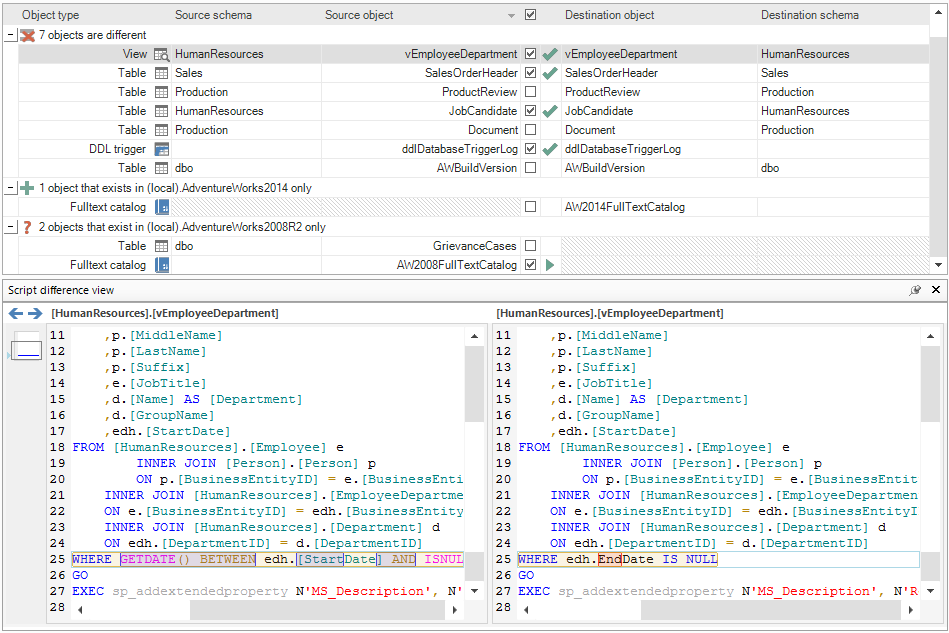Click the table icon in GrievanceCases row
The image size is (949, 633).
click(162, 246)
